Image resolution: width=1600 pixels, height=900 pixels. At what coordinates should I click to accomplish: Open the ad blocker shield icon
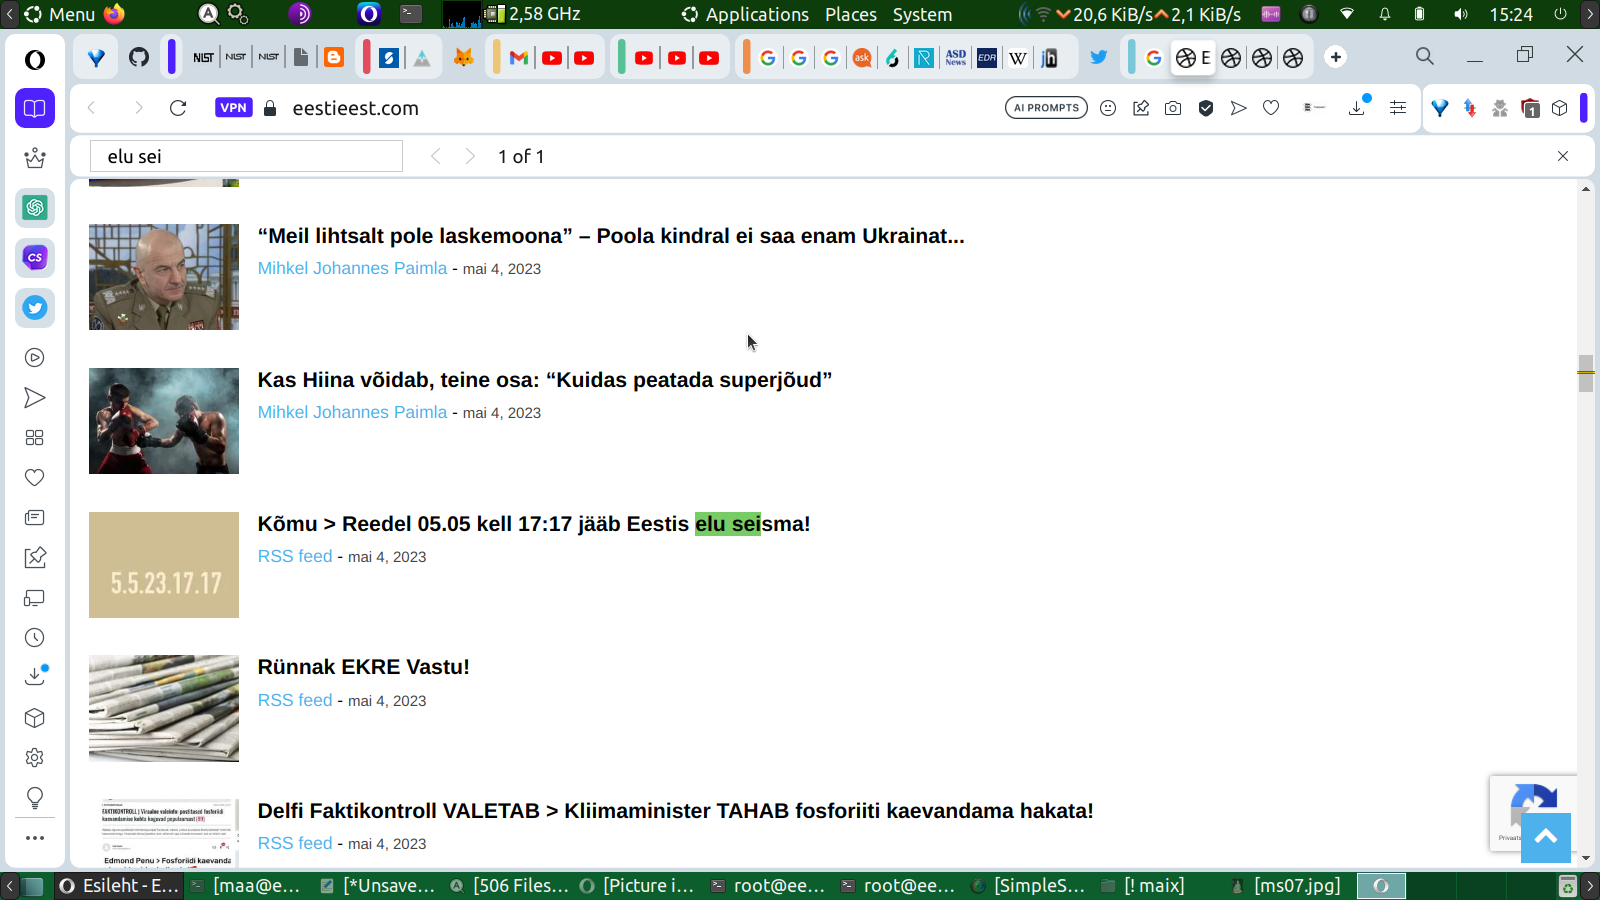pos(1206,108)
